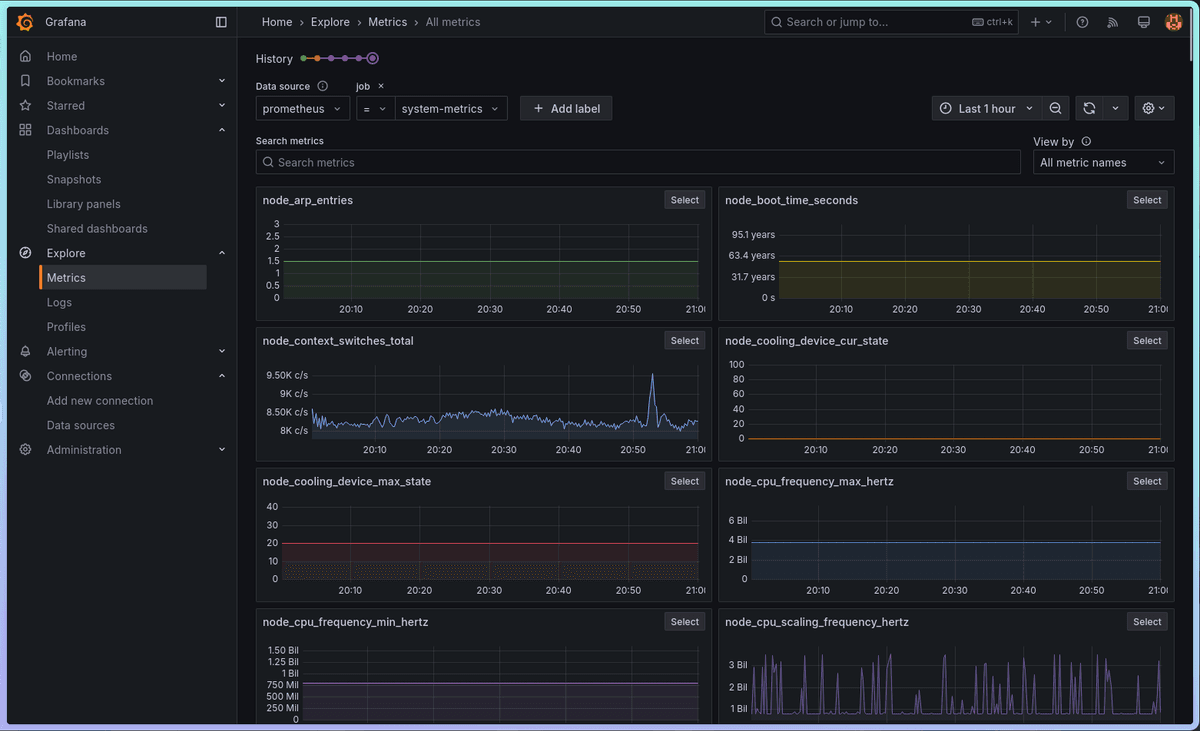Go to Home breadcrumb link

click(277, 22)
